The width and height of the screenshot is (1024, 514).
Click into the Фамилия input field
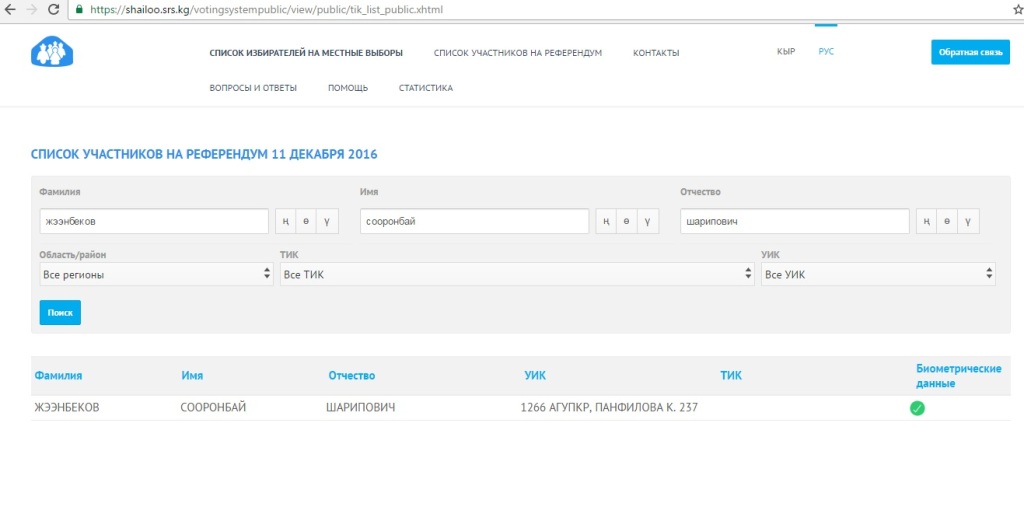(x=154, y=221)
